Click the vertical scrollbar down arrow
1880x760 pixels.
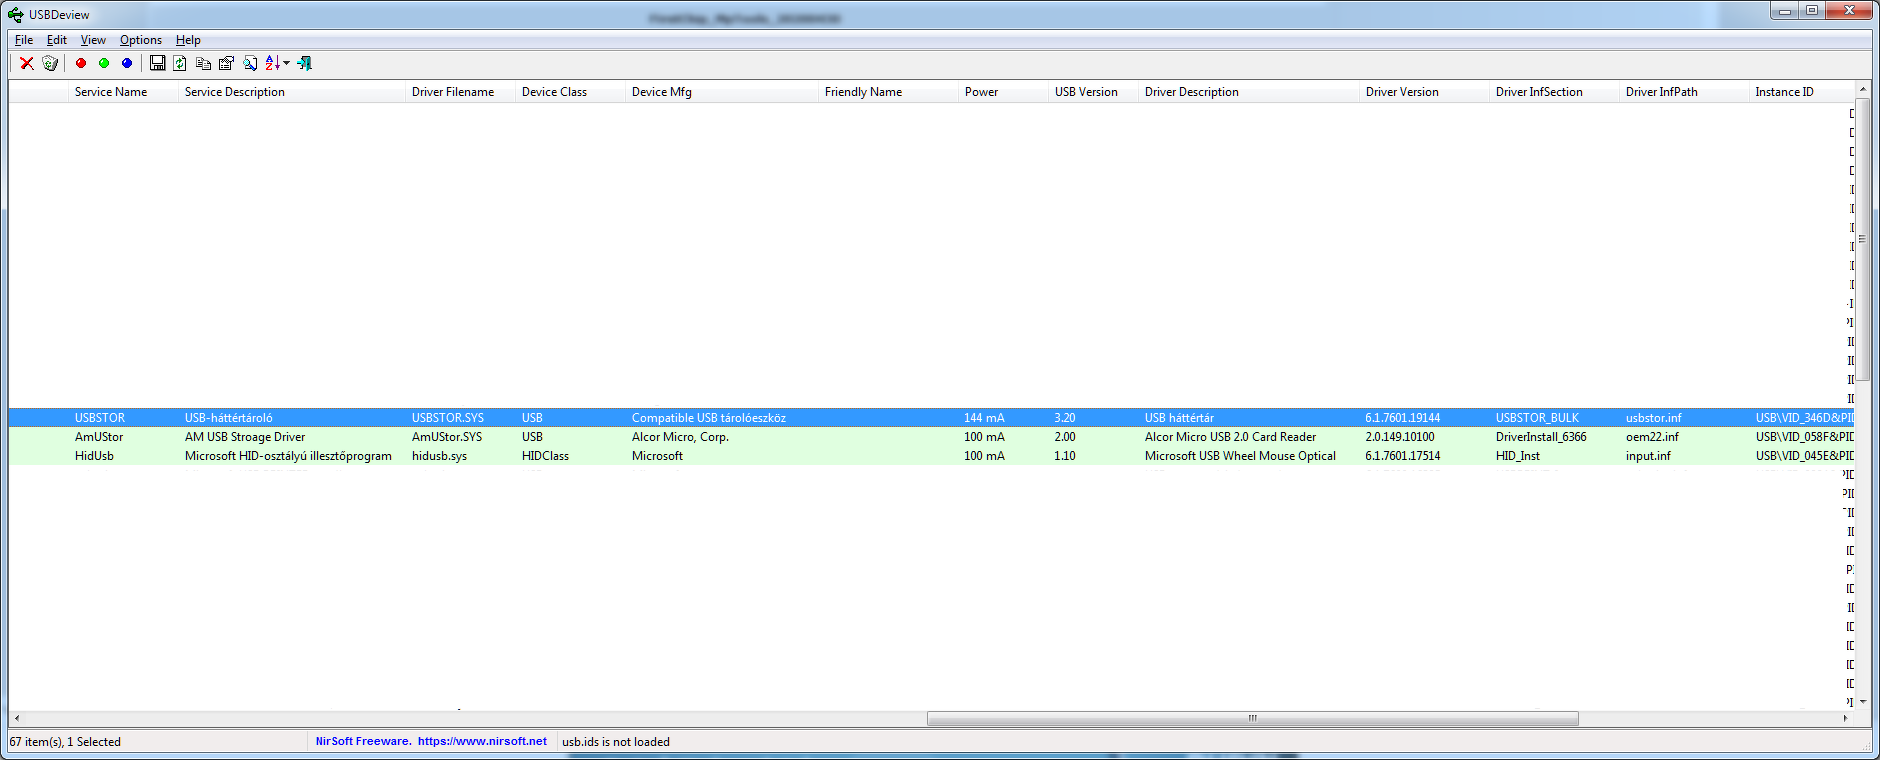tap(1863, 702)
